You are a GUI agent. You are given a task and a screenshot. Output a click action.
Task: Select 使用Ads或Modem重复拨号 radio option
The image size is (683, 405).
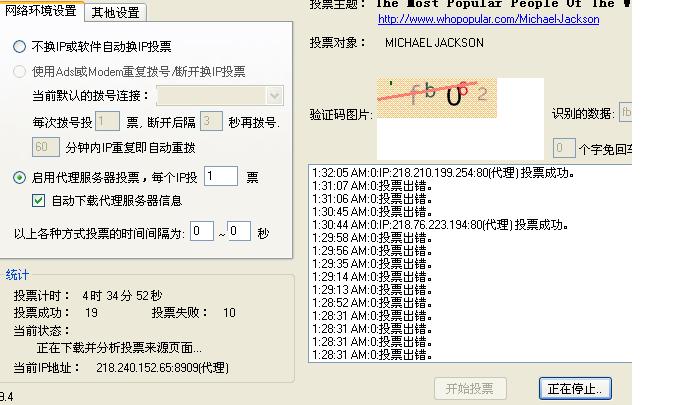click(x=20, y=72)
